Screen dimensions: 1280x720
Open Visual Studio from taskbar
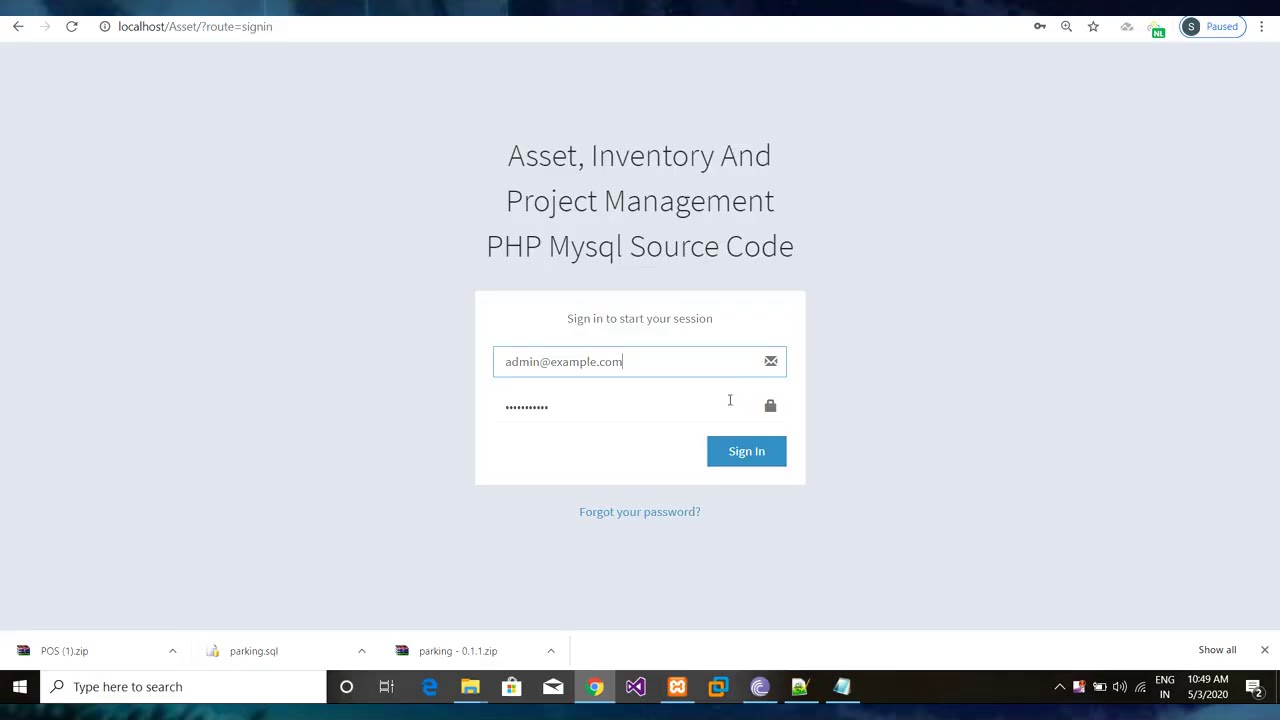[636, 687]
